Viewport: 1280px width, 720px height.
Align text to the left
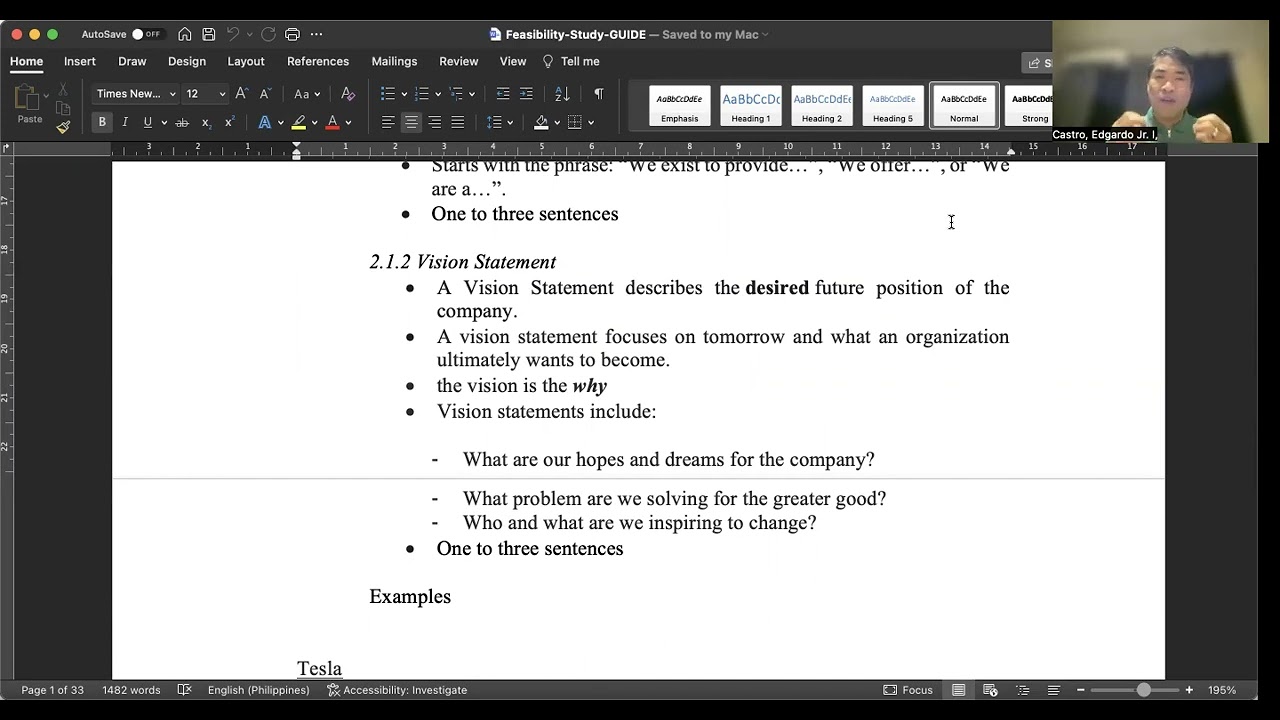(388, 122)
